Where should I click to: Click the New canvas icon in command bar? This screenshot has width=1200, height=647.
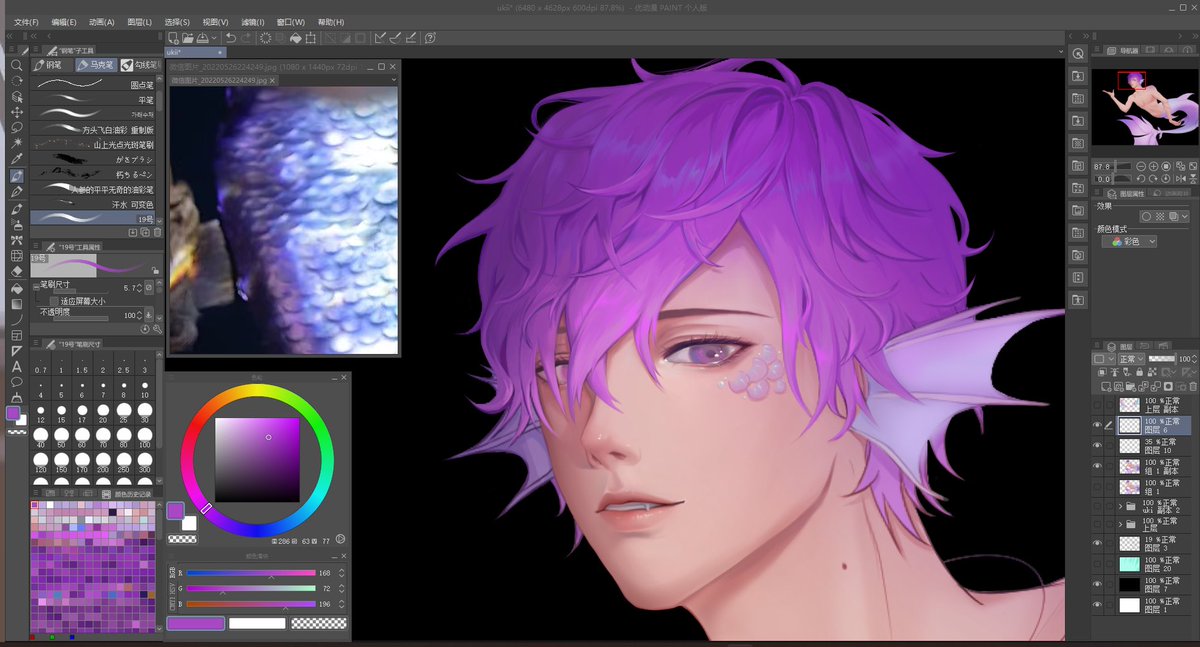(172, 38)
